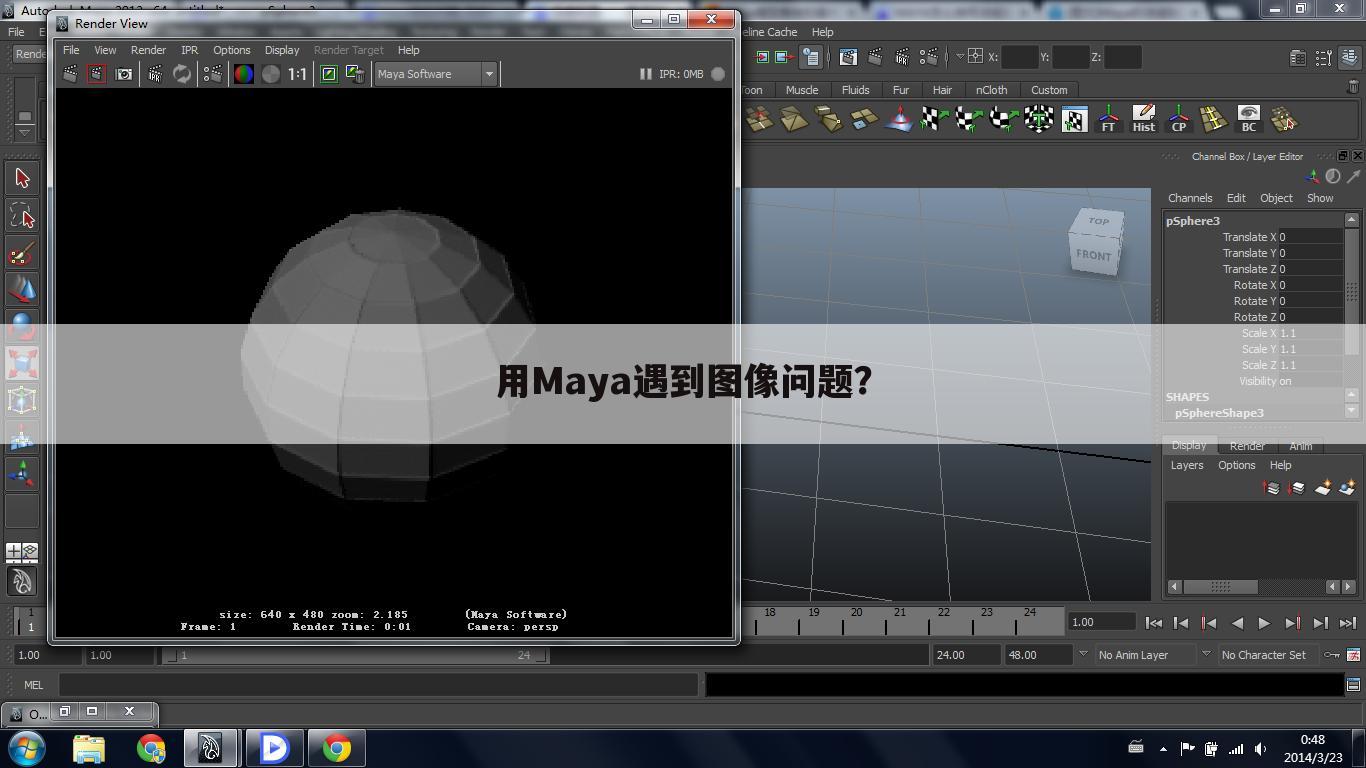Image resolution: width=1366 pixels, height=768 pixels.
Task: Click play forwards button
Action: coord(1264,623)
